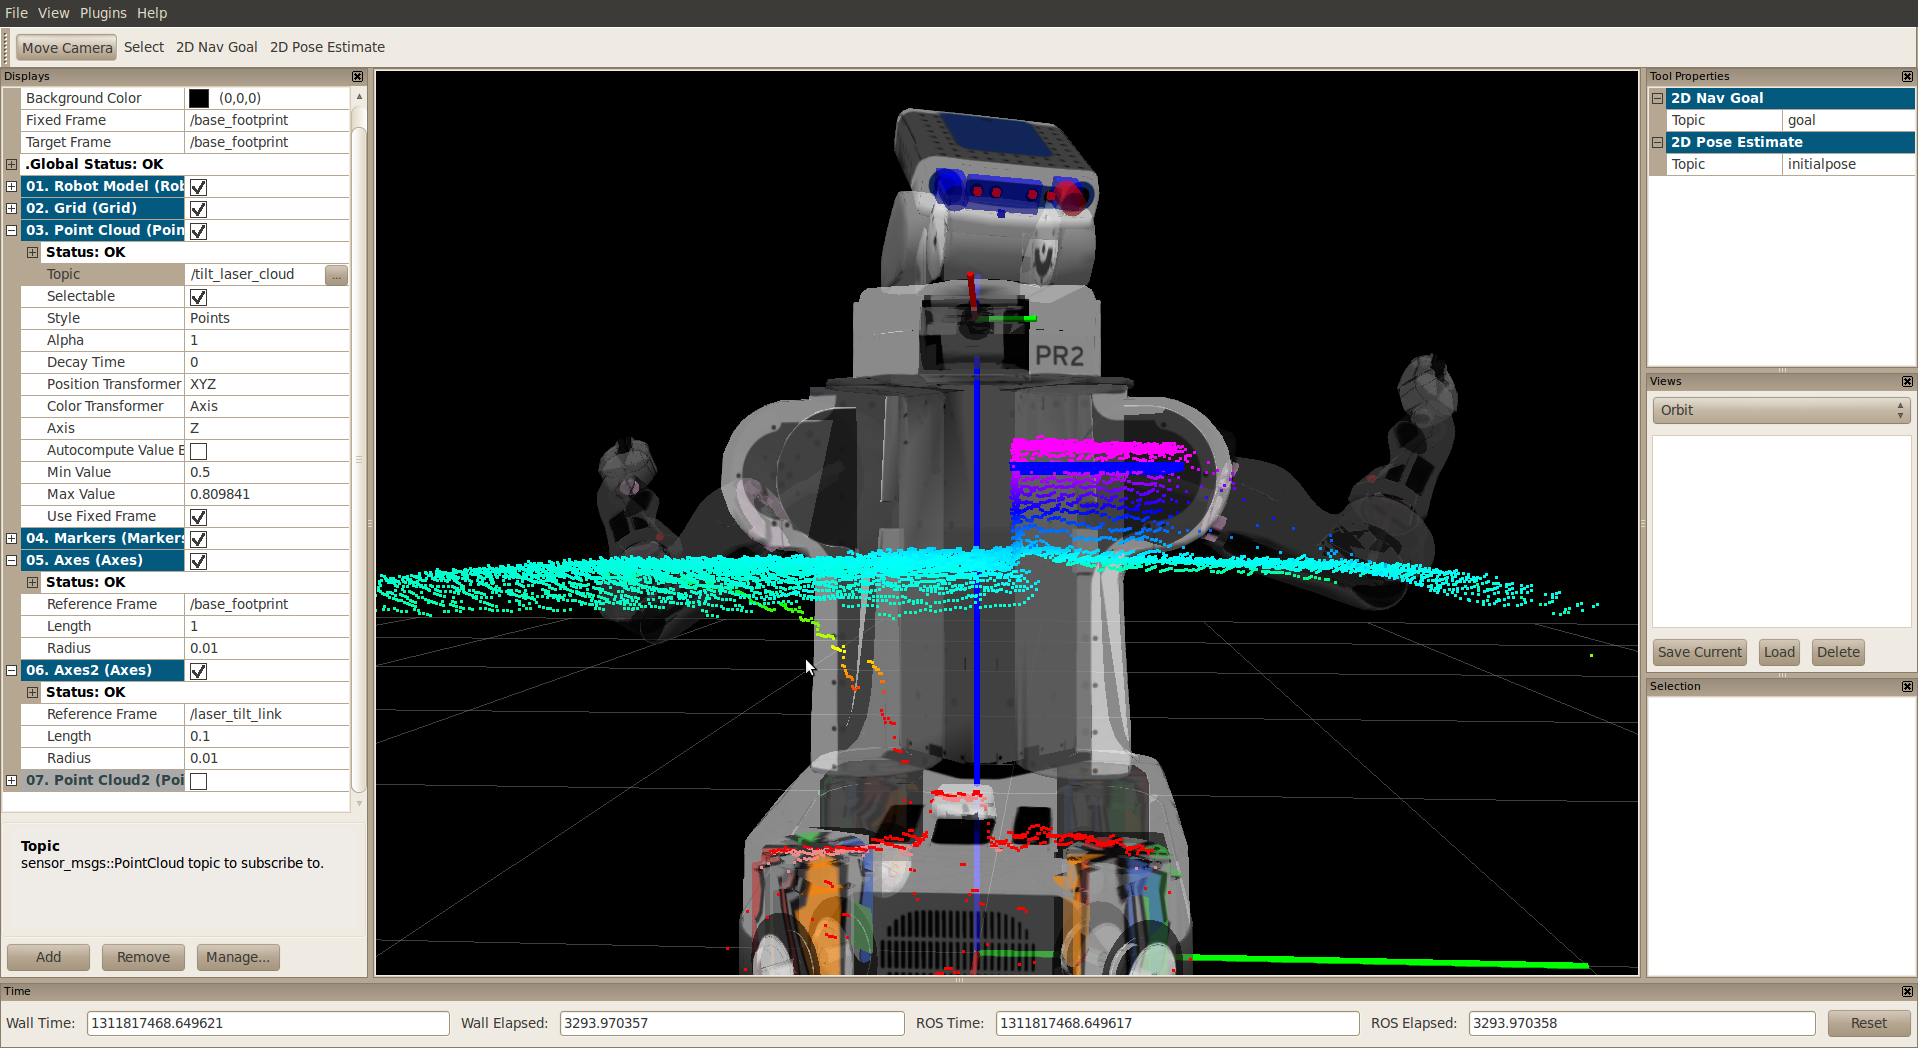This screenshot has height=1048, width=1918.
Task: Click the Background Color black swatch
Action: point(199,98)
